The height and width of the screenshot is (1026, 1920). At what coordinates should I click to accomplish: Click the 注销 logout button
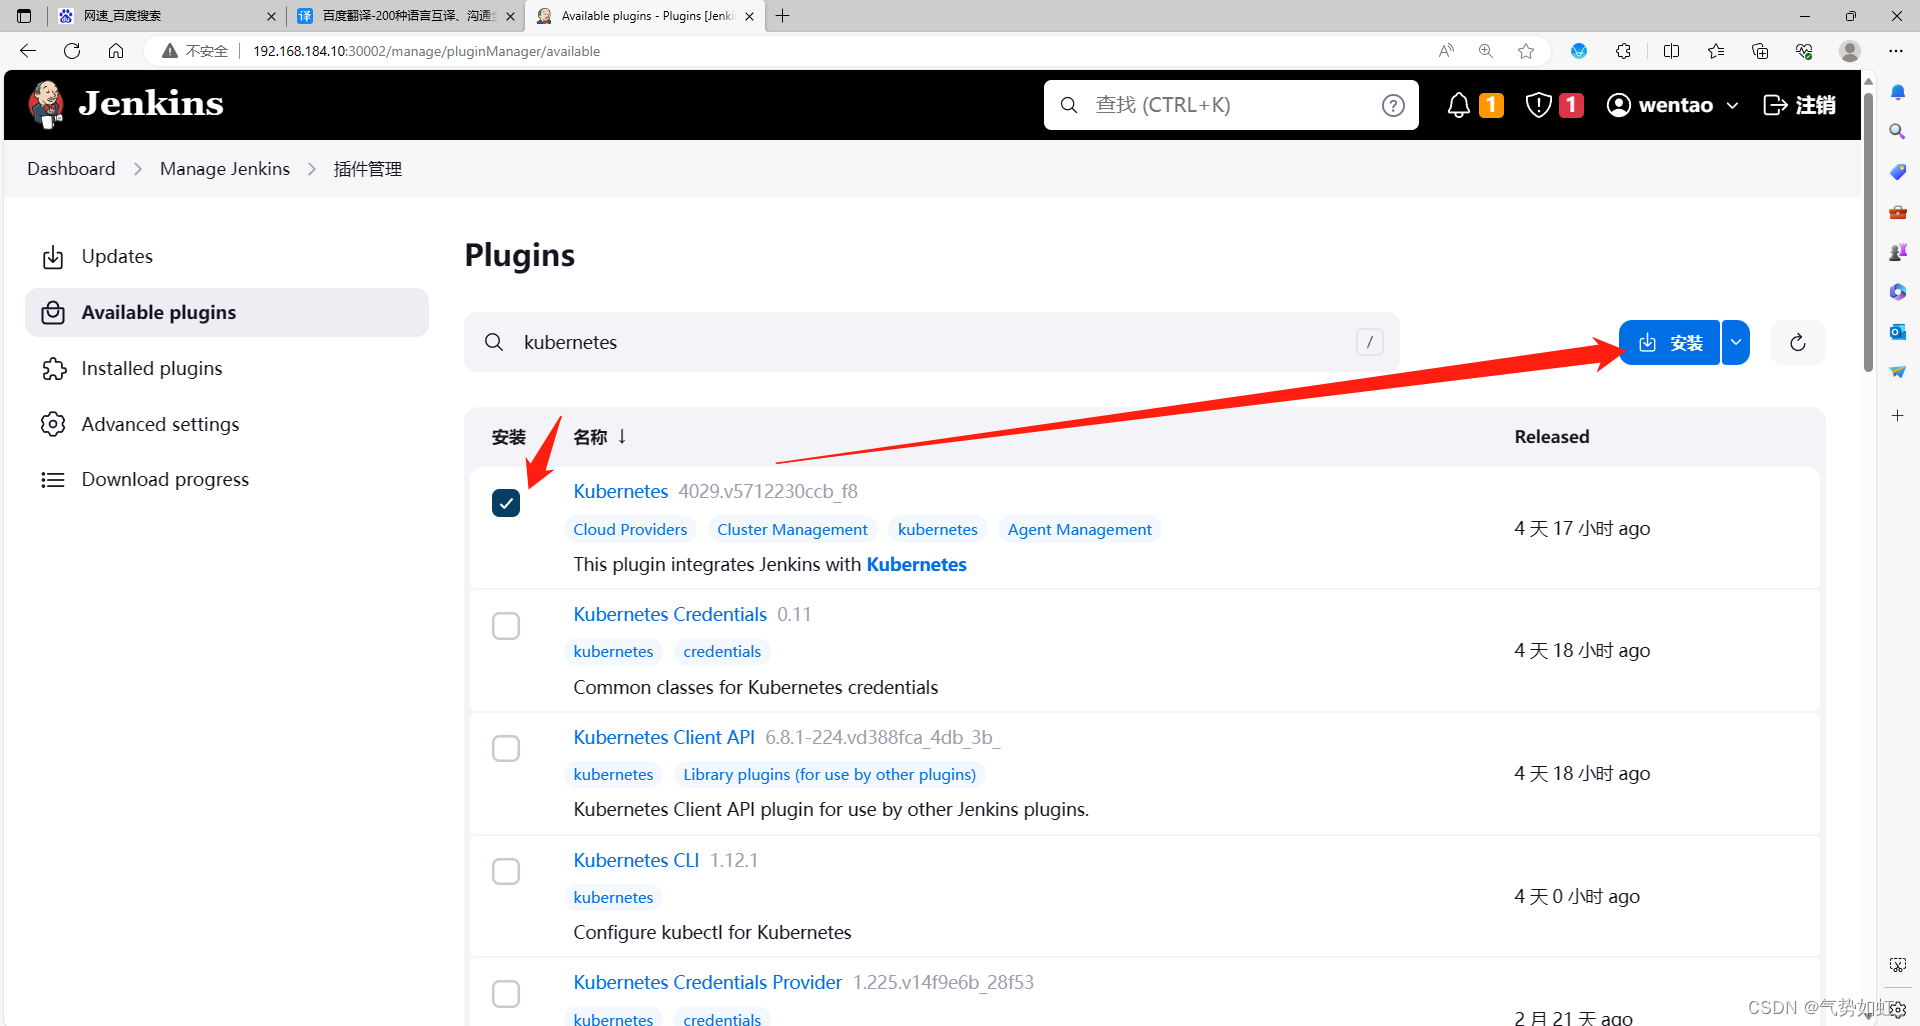point(1799,105)
